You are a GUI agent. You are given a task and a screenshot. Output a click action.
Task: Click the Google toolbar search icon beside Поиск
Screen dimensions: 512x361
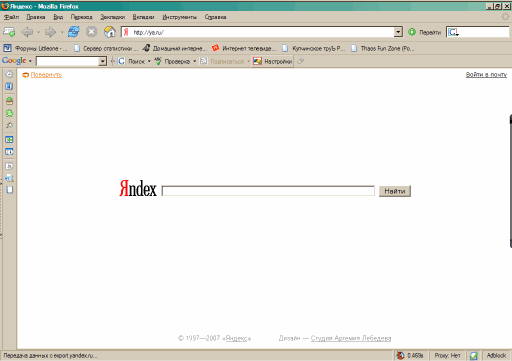121,61
